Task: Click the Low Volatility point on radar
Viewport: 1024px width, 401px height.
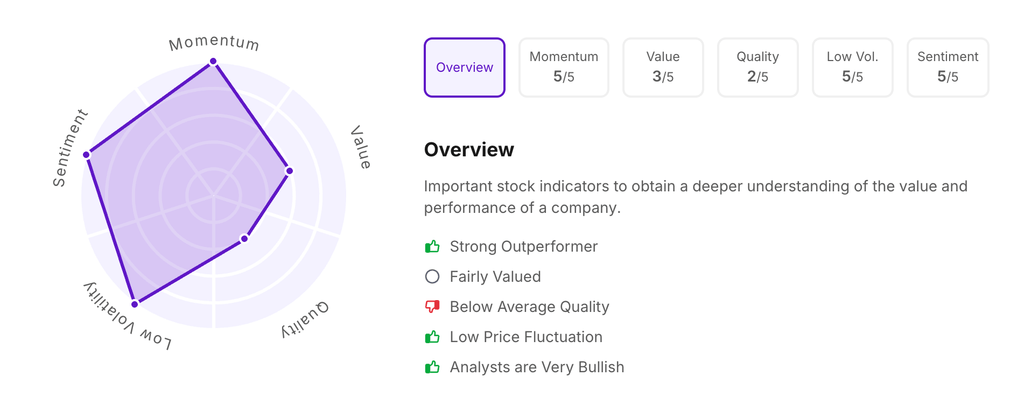Action: (x=135, y=302)
